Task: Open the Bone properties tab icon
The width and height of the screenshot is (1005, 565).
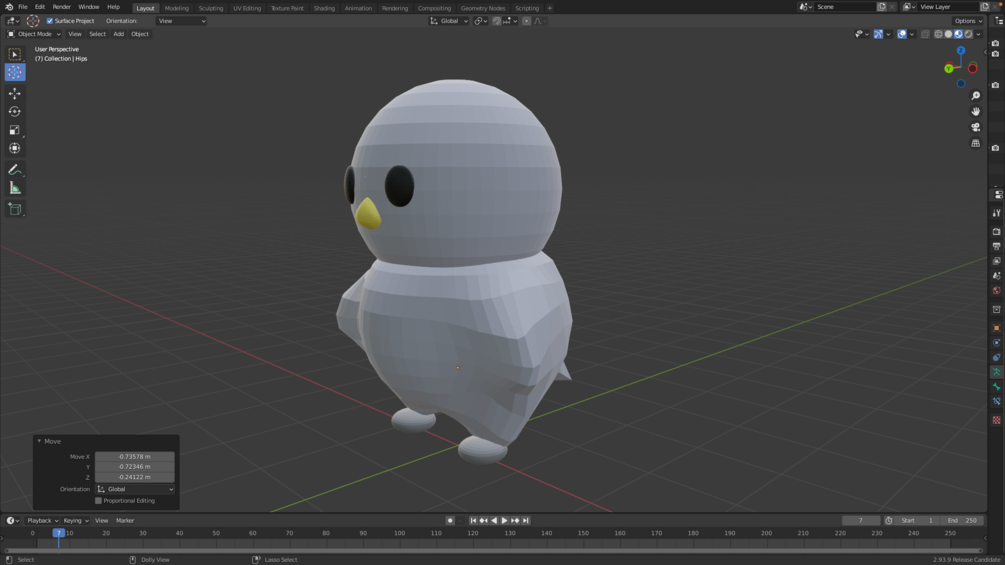Action: tap(997, 387)
